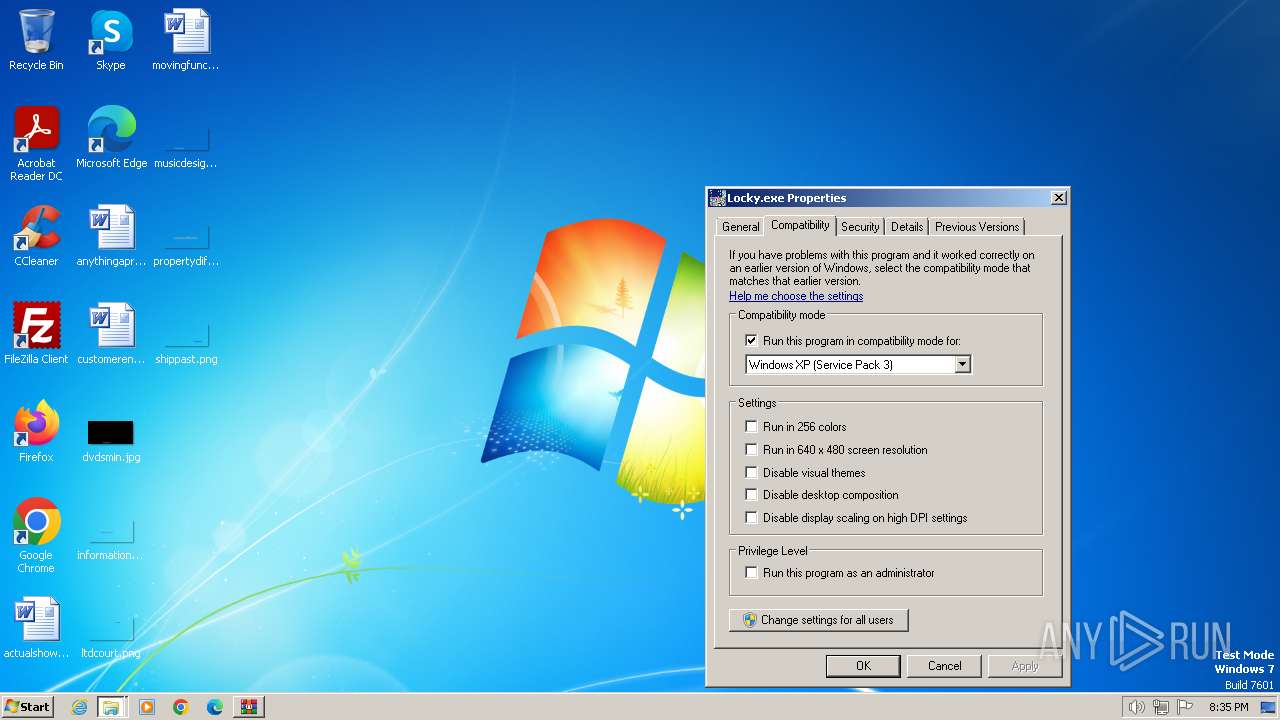
Task: Select the CCleaner desktop shortcut
Action: point(36,236)
